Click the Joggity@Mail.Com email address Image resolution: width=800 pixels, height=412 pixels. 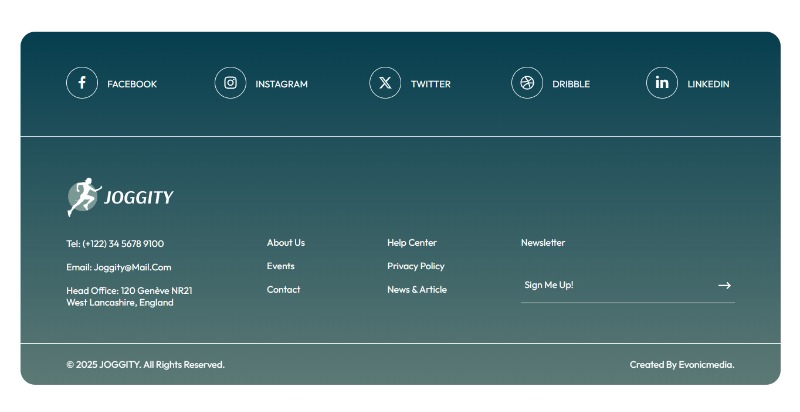click(132, 267)
